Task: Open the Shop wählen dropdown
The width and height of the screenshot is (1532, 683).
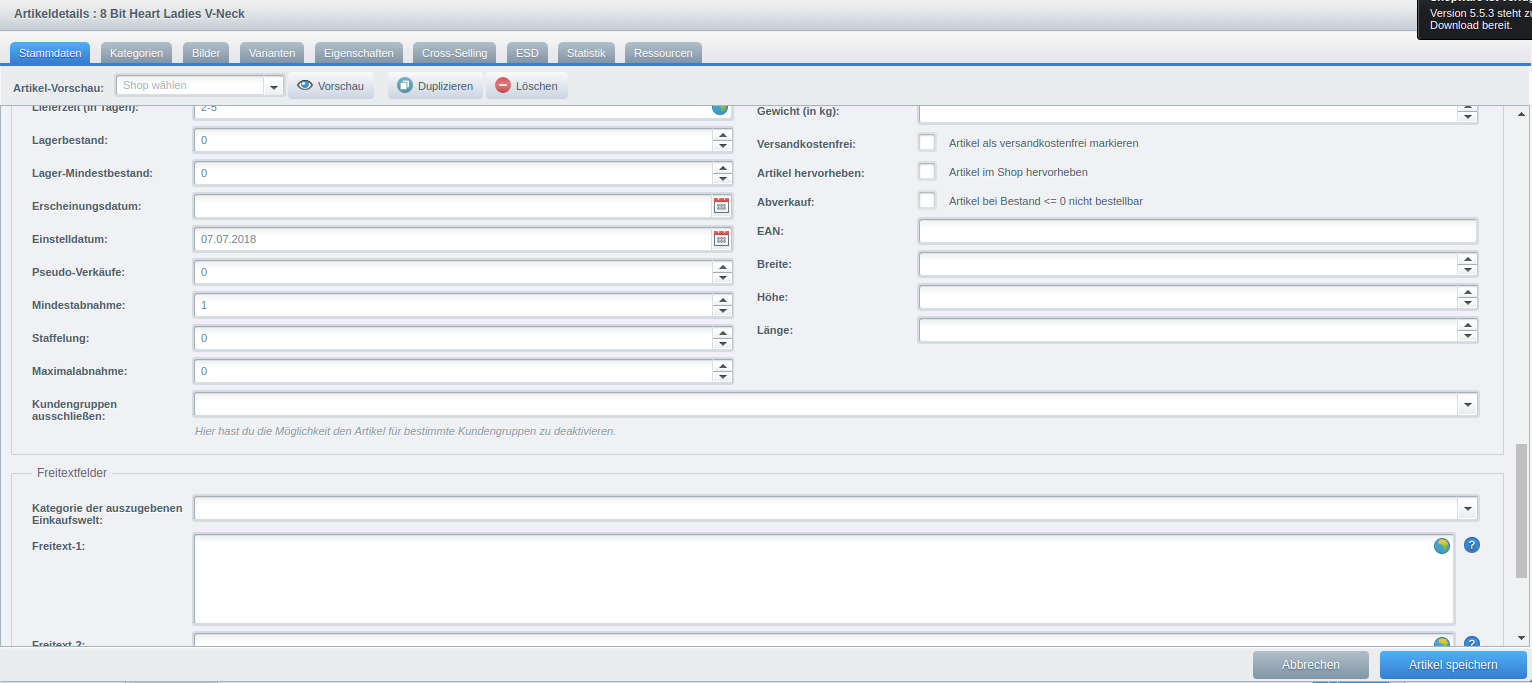Action: coord(273,86)
